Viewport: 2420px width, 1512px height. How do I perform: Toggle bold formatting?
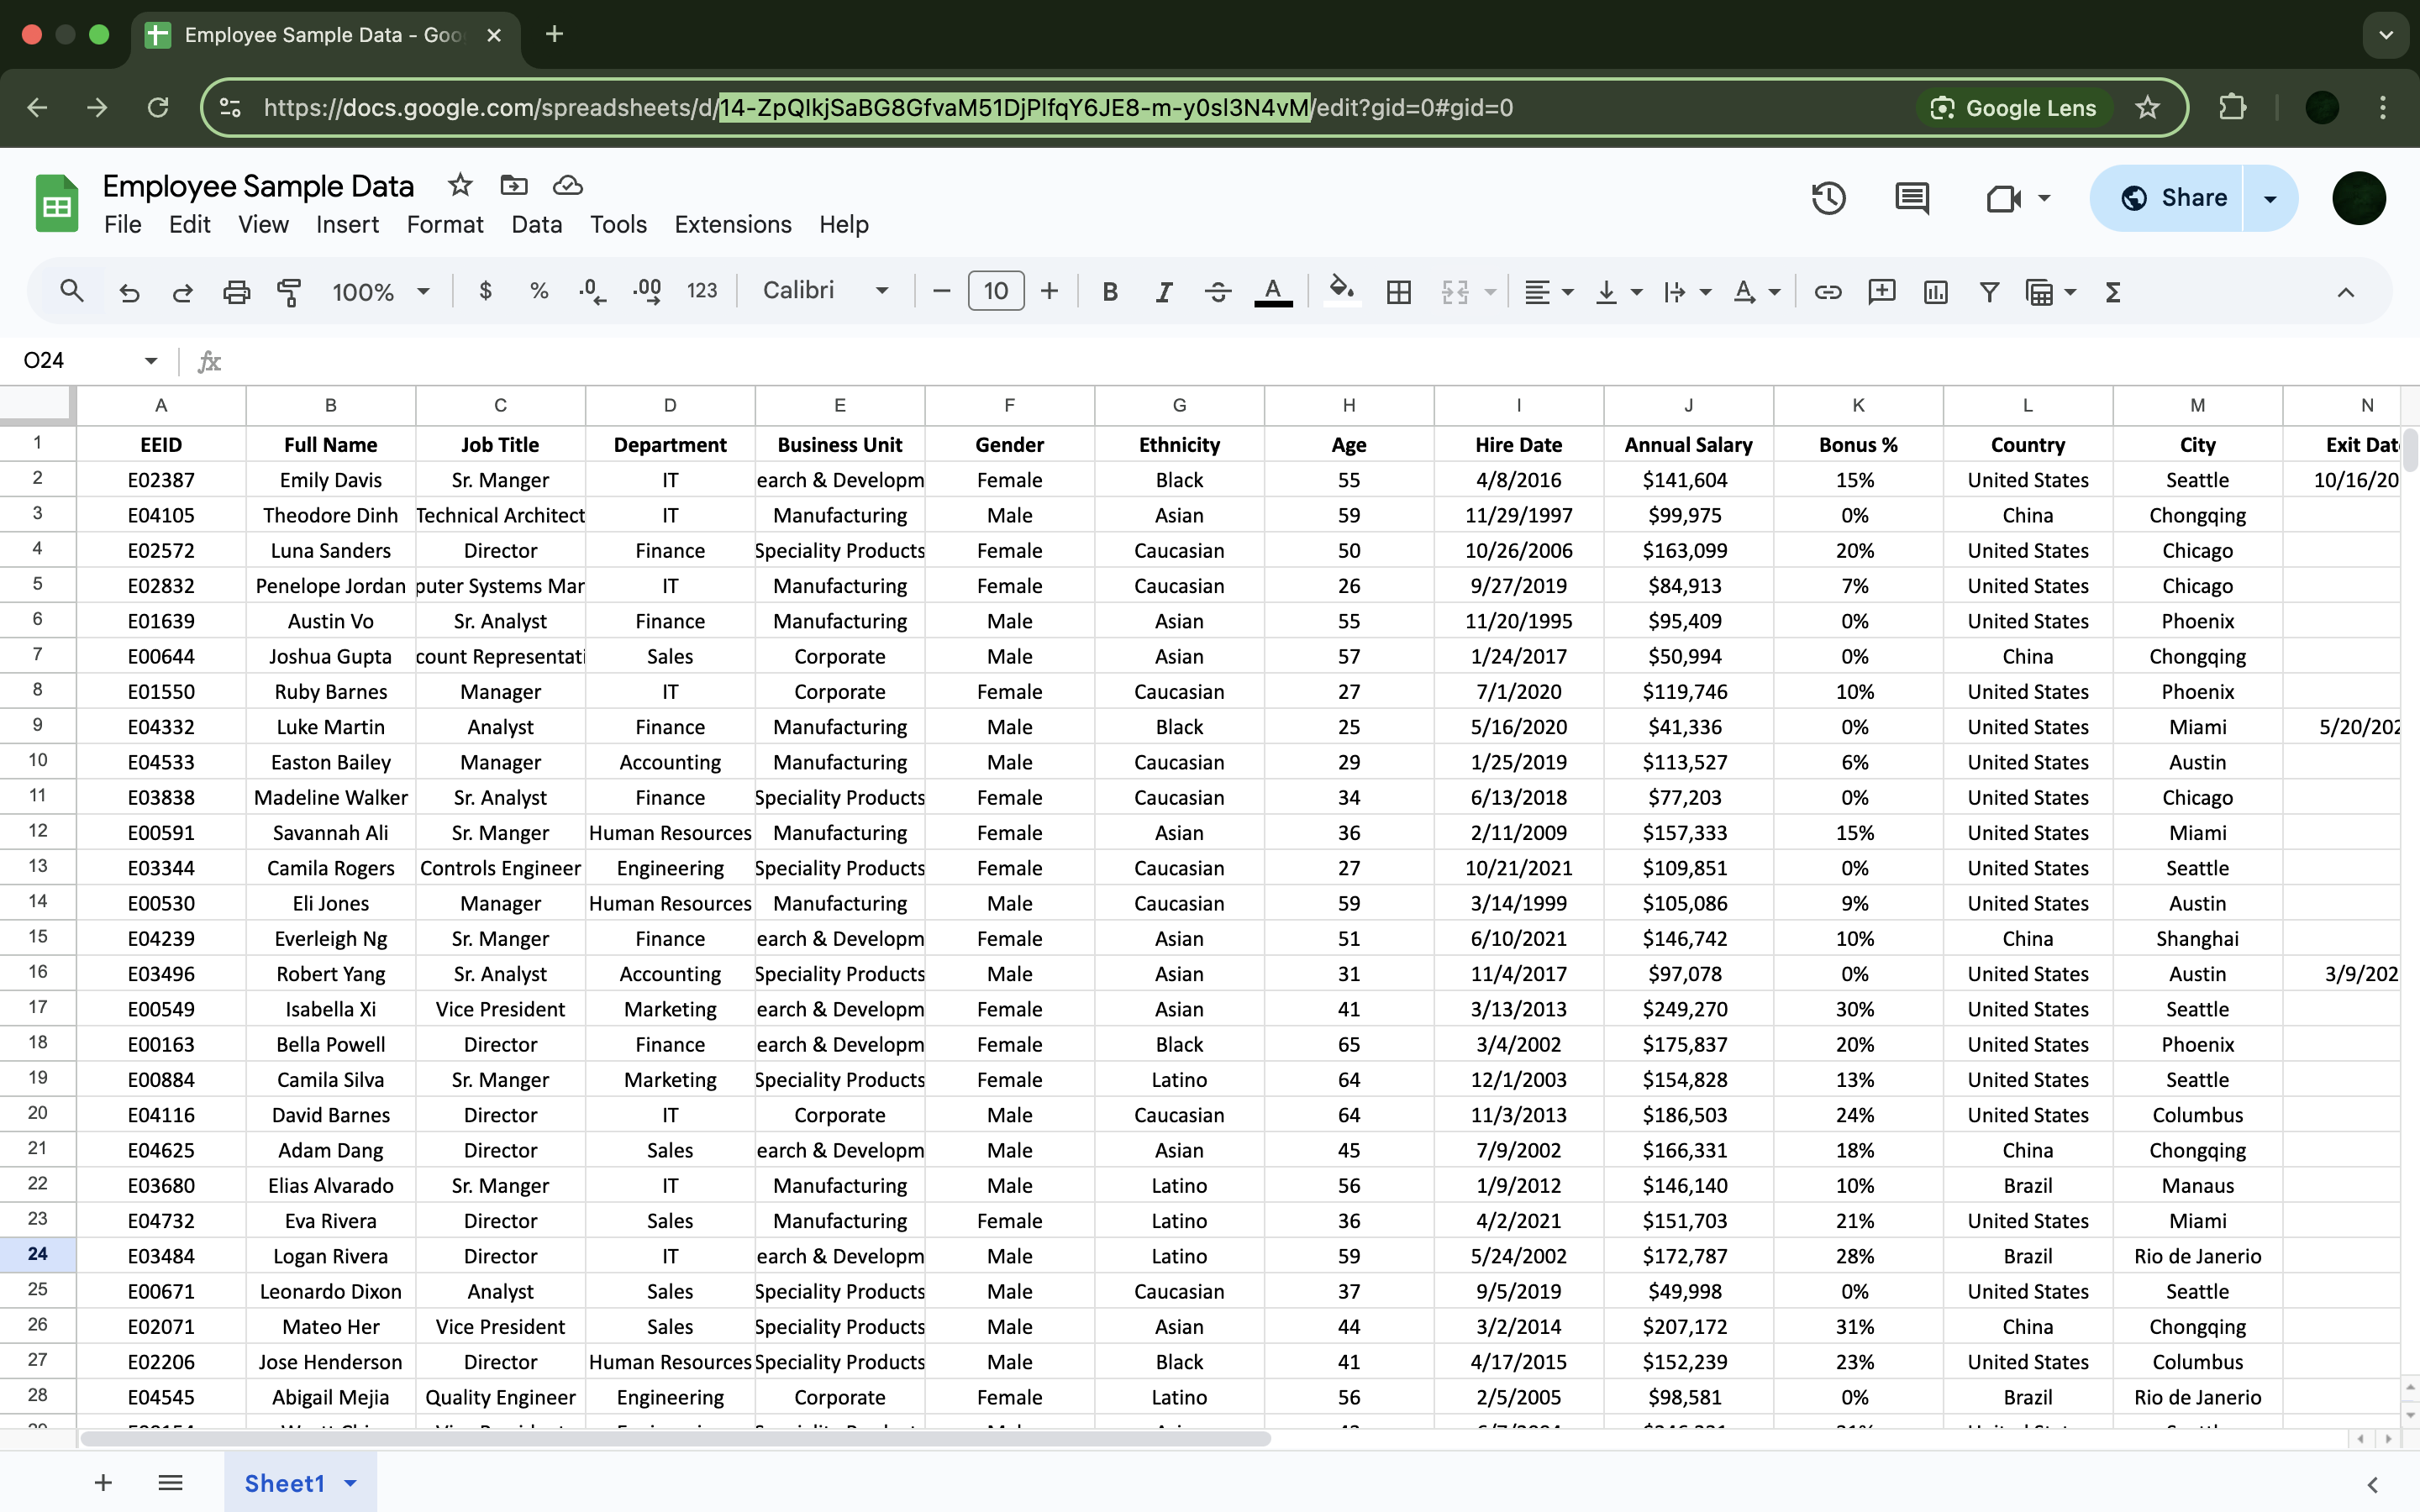point(1109,292)
